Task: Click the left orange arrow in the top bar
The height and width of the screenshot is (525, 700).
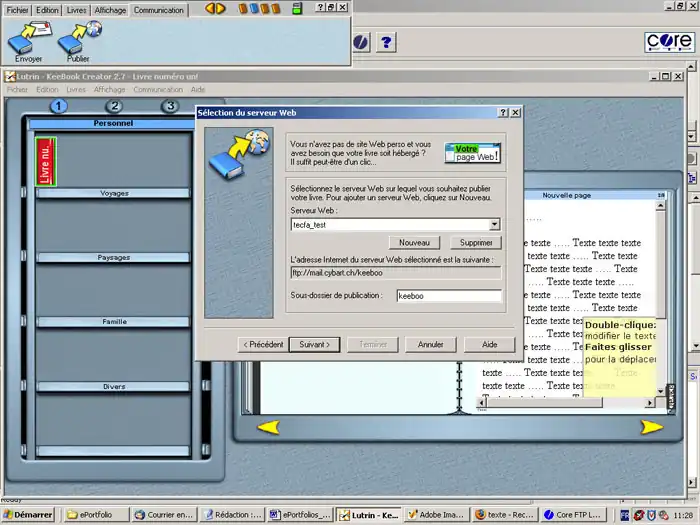Action: pos(210,8)
